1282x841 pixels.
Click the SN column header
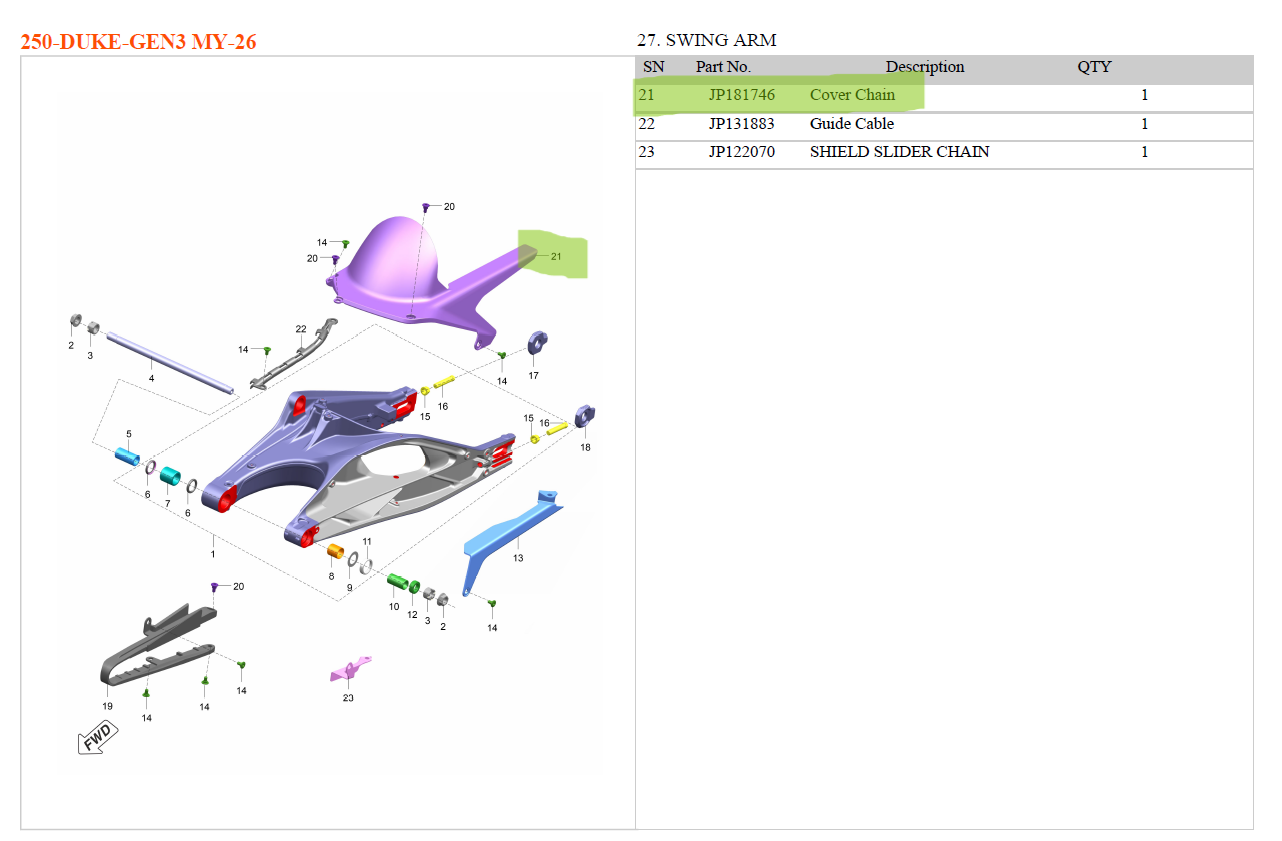[x=654, y=67]
